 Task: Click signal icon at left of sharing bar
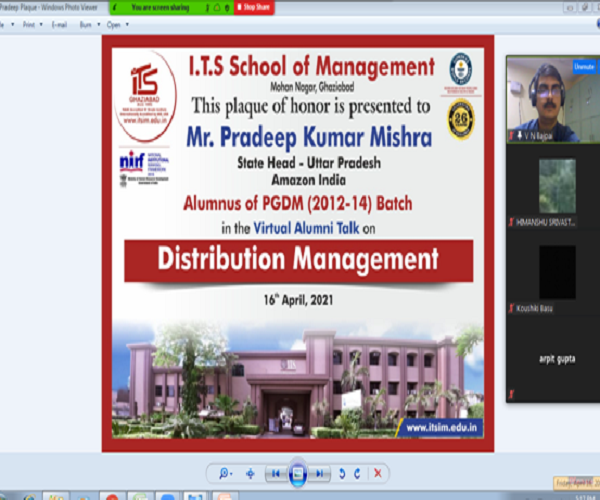(115, 8)
